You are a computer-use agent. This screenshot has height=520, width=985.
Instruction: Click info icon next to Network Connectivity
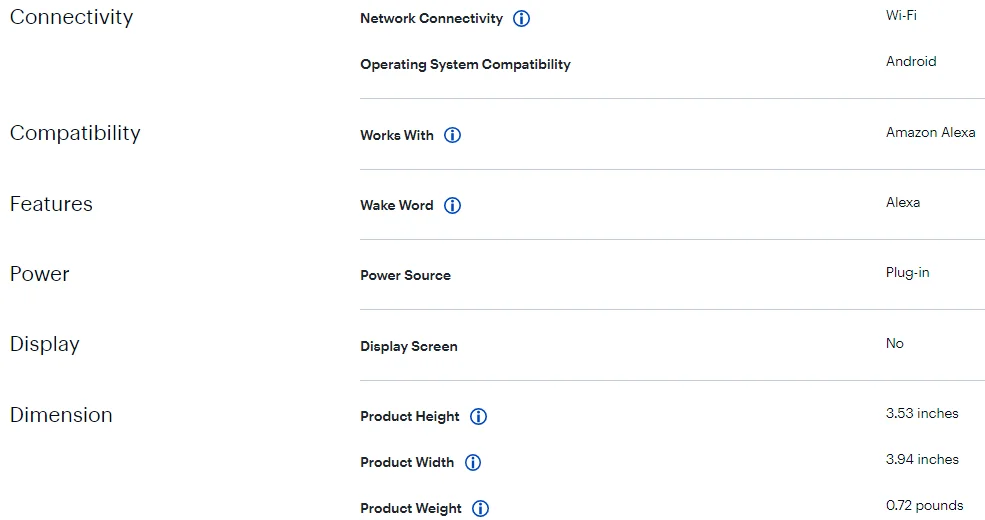point(521,19)
